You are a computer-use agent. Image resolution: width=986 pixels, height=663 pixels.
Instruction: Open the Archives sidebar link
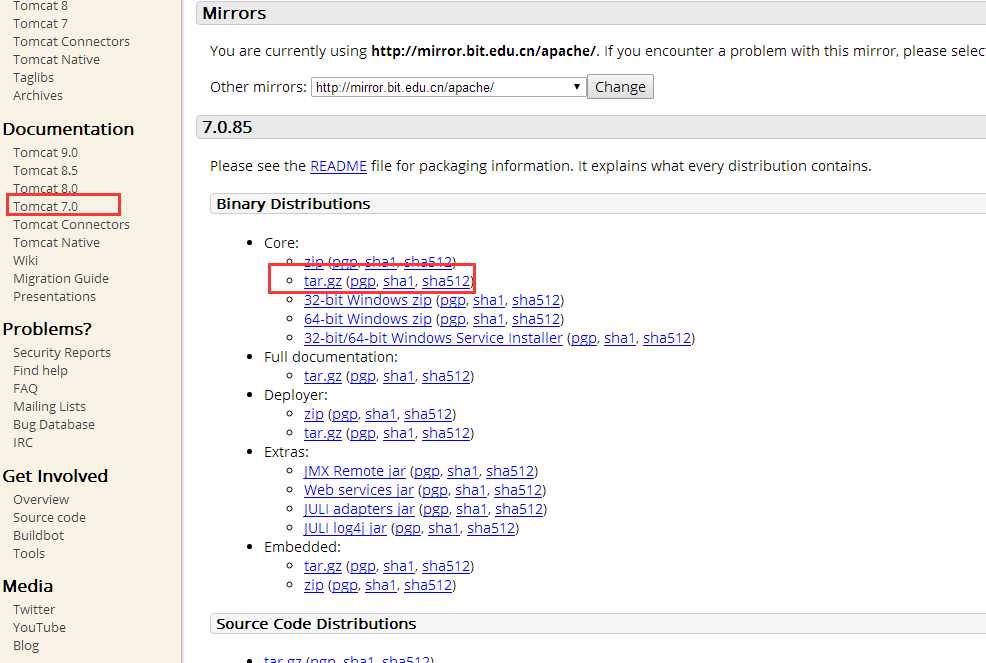coord(38,96)
